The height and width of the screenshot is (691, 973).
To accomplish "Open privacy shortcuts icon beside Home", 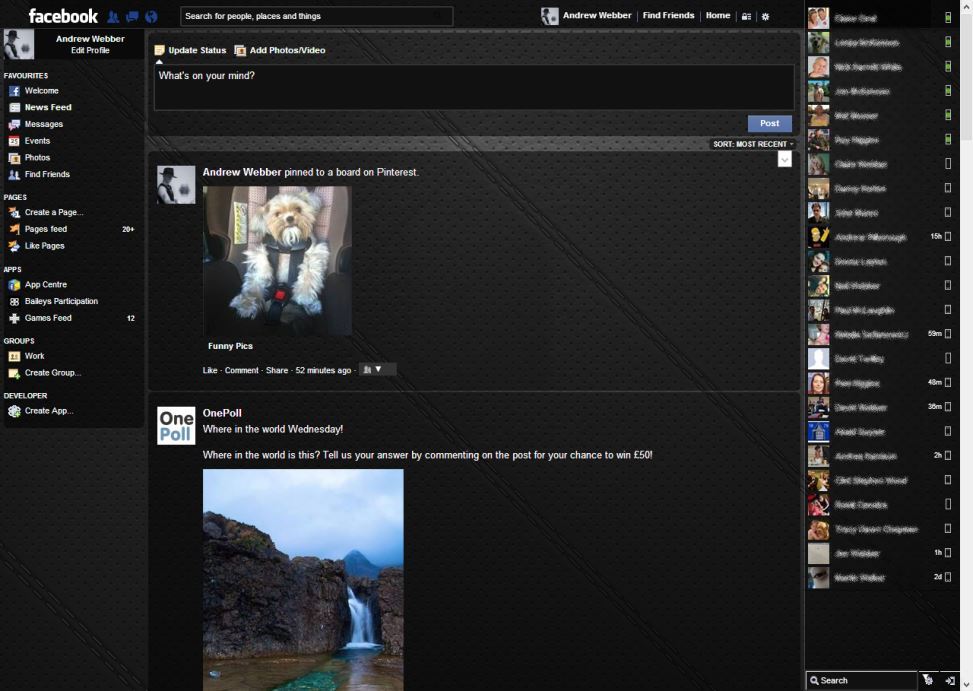I will (x=747, y=17).
